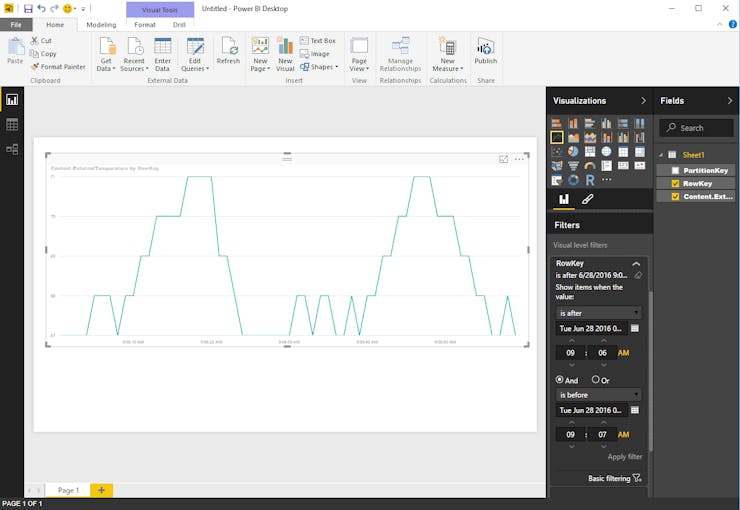Insert a Text Box

coord(318,41)
